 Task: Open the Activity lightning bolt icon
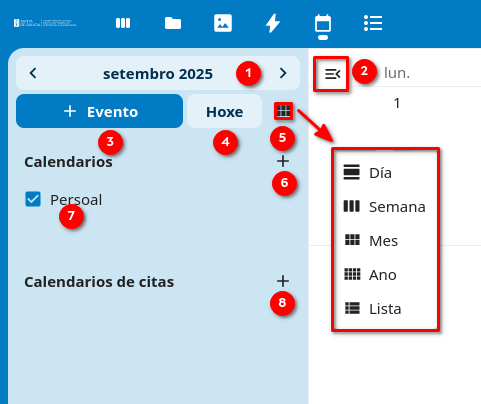coord(273,23)
